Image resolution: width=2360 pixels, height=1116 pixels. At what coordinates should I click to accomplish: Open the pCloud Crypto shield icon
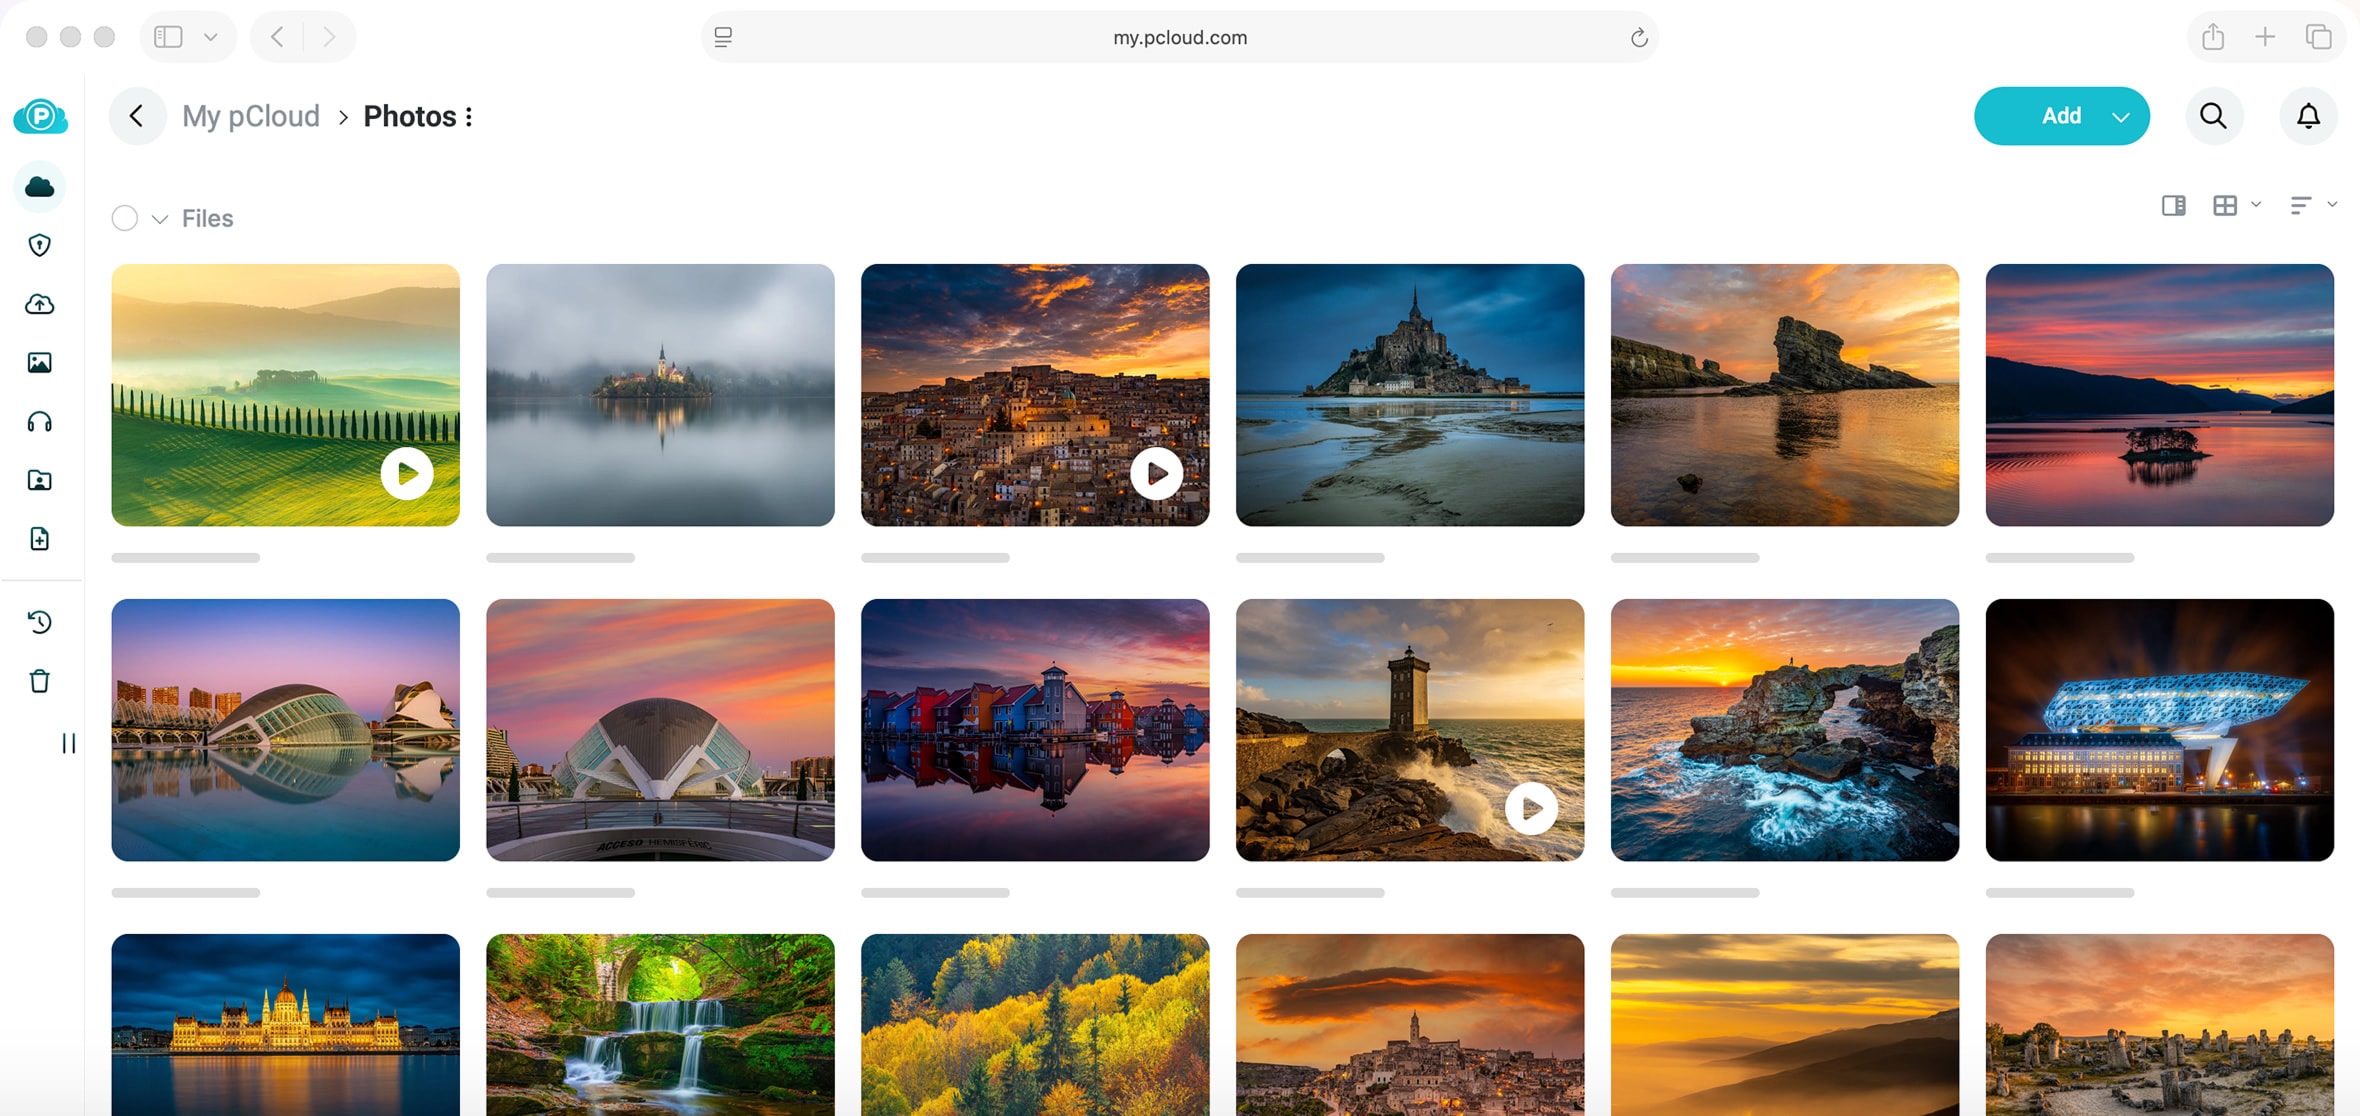[40, 245]
